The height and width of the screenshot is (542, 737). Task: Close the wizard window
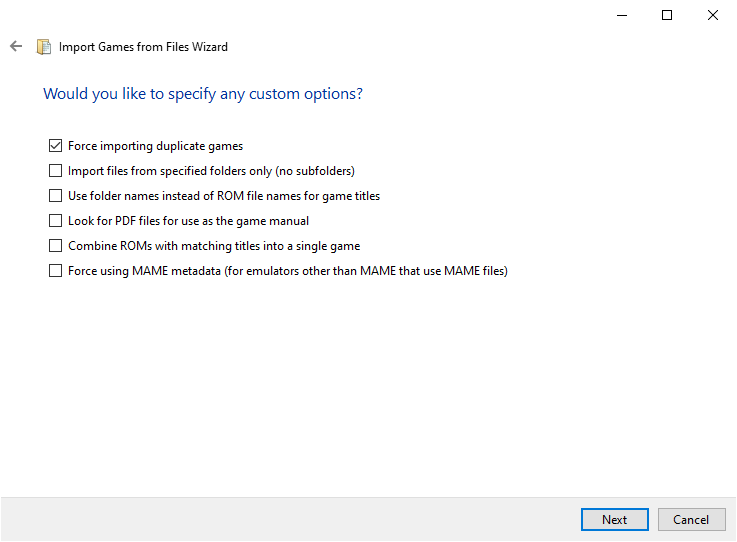pos(713,16)
